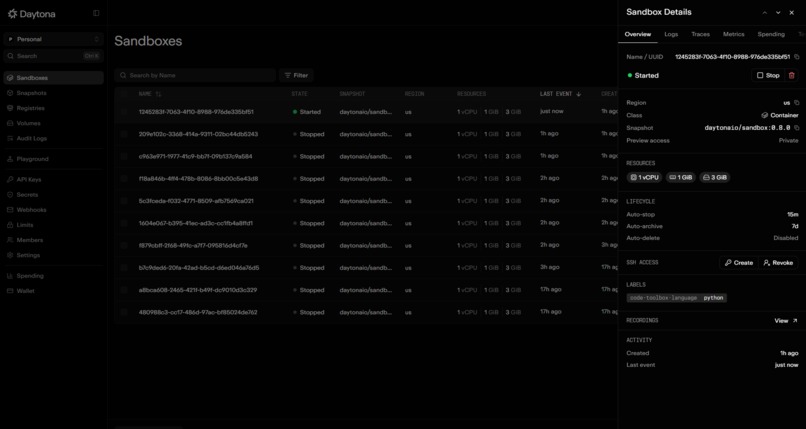This screenshot has width=806, height=429.
Task: Copy the snapshot name daytonaio/sandbox:0.8.0
Action: 797,128
